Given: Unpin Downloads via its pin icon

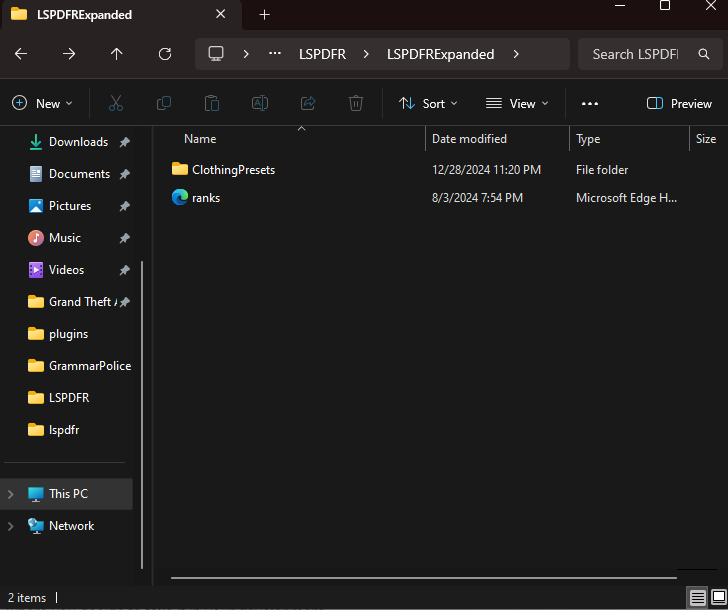Looking at the screenshot, I should point(124,142).
